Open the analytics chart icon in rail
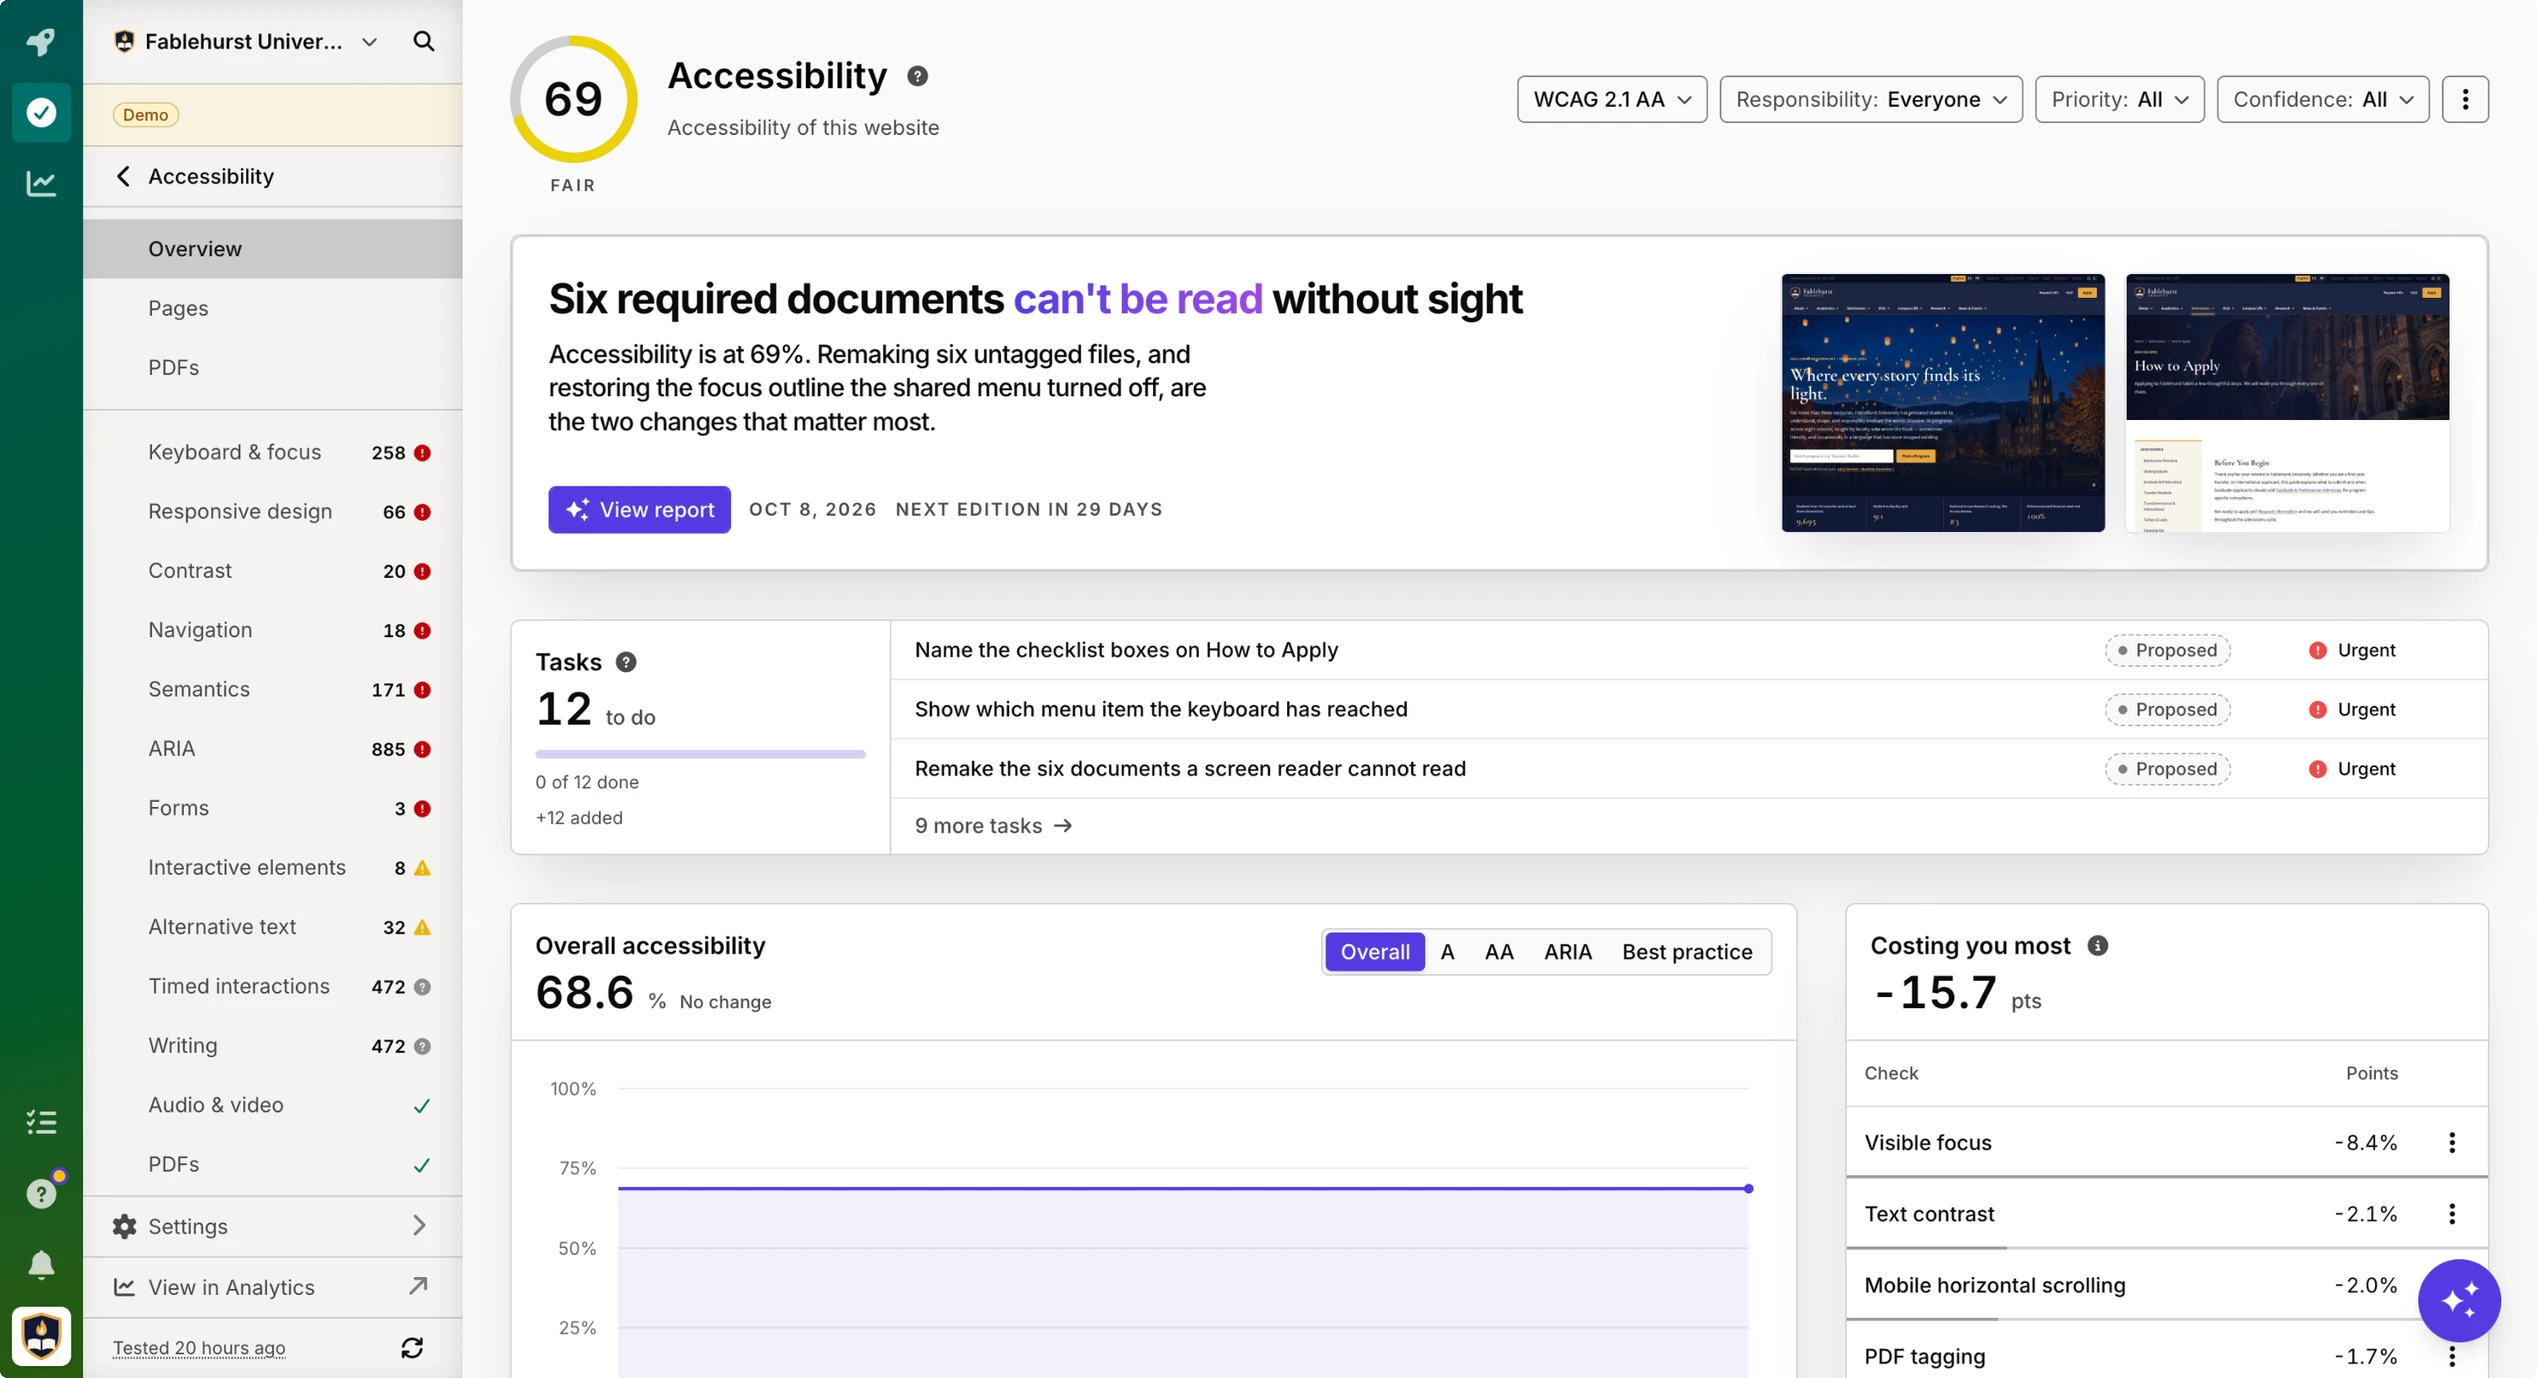This screenshot has width=2537, height=1378. 41,183
